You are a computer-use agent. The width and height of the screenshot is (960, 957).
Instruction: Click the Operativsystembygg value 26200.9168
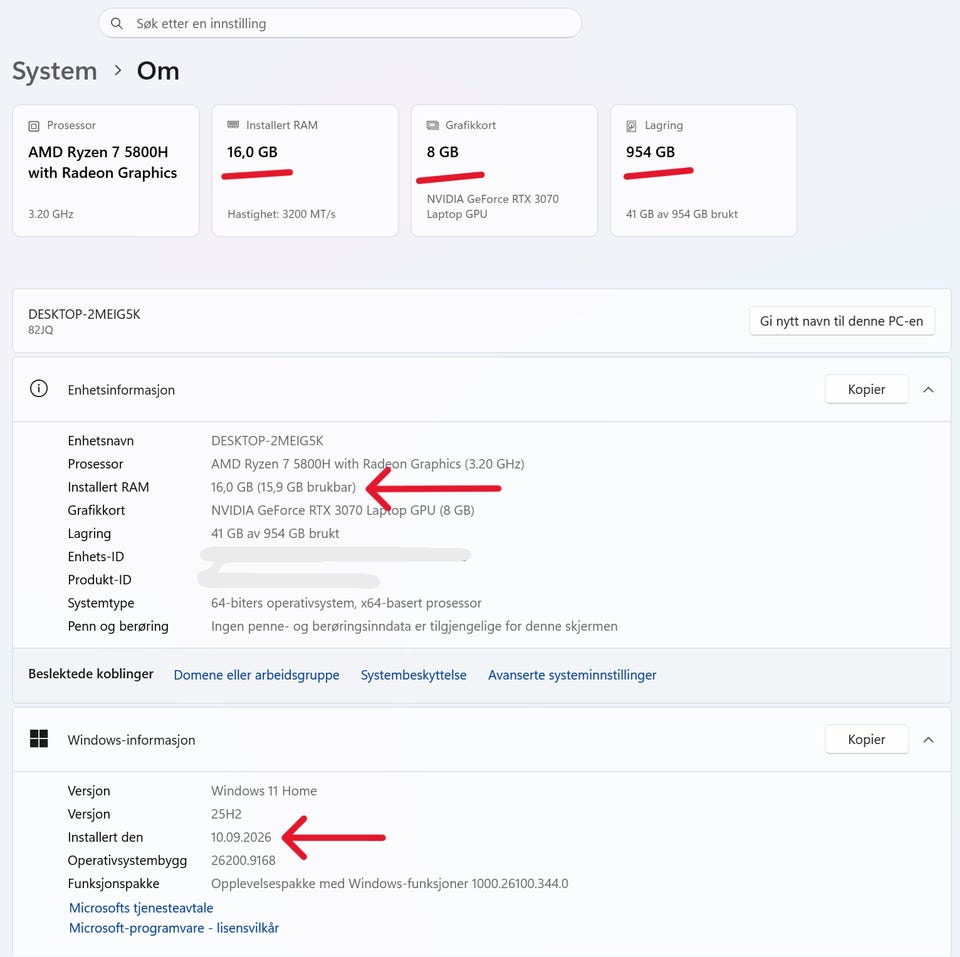(243, 861)
